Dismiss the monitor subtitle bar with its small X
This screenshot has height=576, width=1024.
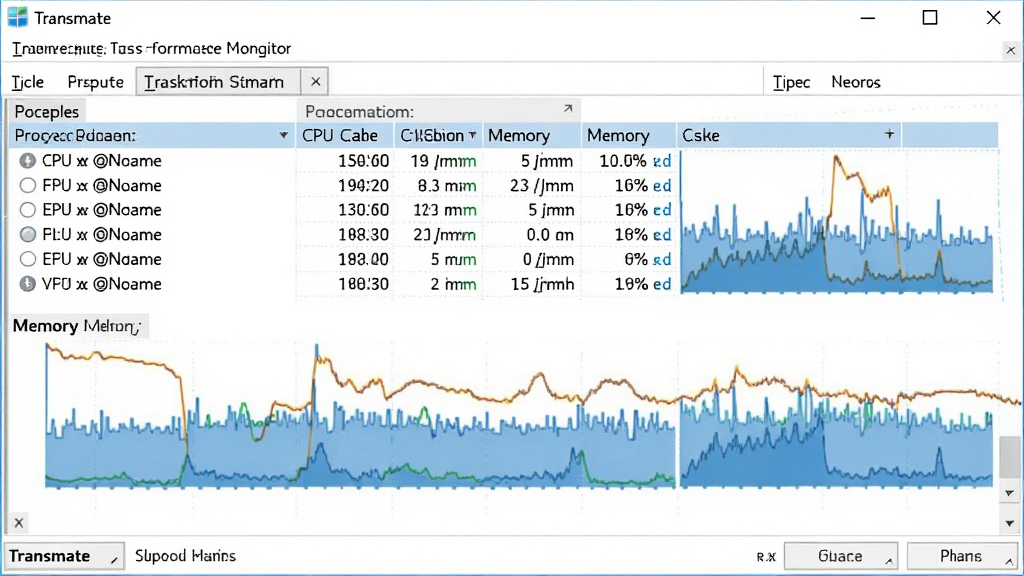click(1011, 50)
